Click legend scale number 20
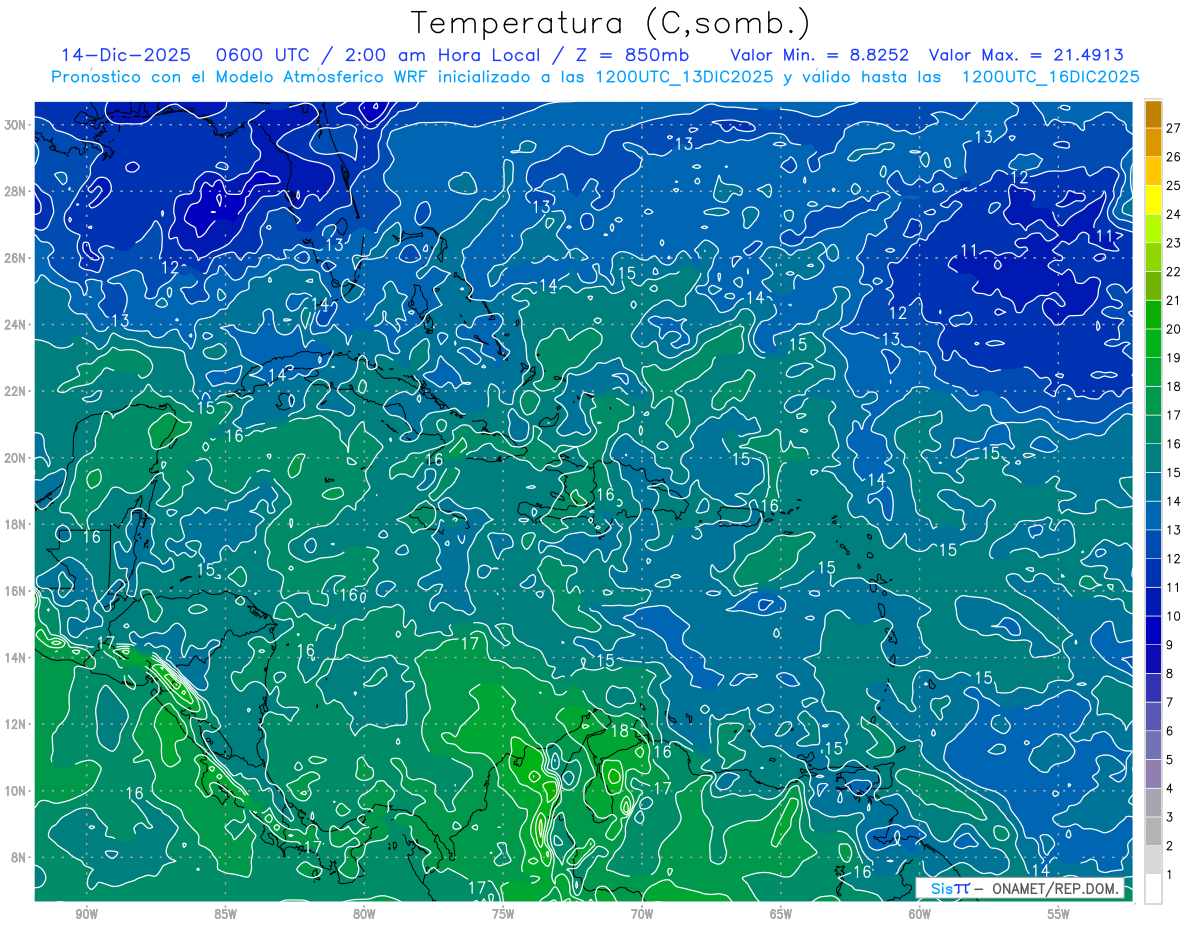Image resolution: width=1200 pixels, height=927 pixels. coord(1173,329)
